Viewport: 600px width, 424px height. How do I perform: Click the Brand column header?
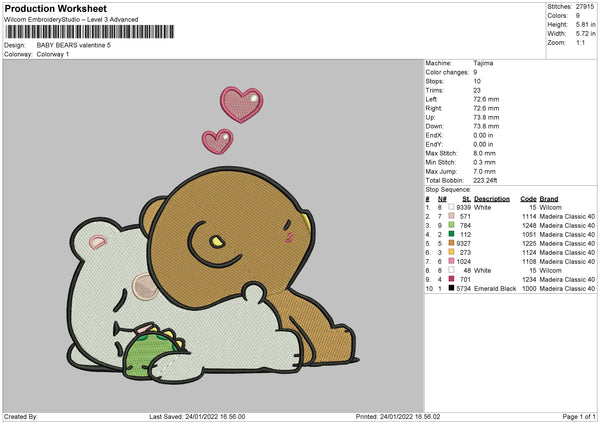point(549,199)
